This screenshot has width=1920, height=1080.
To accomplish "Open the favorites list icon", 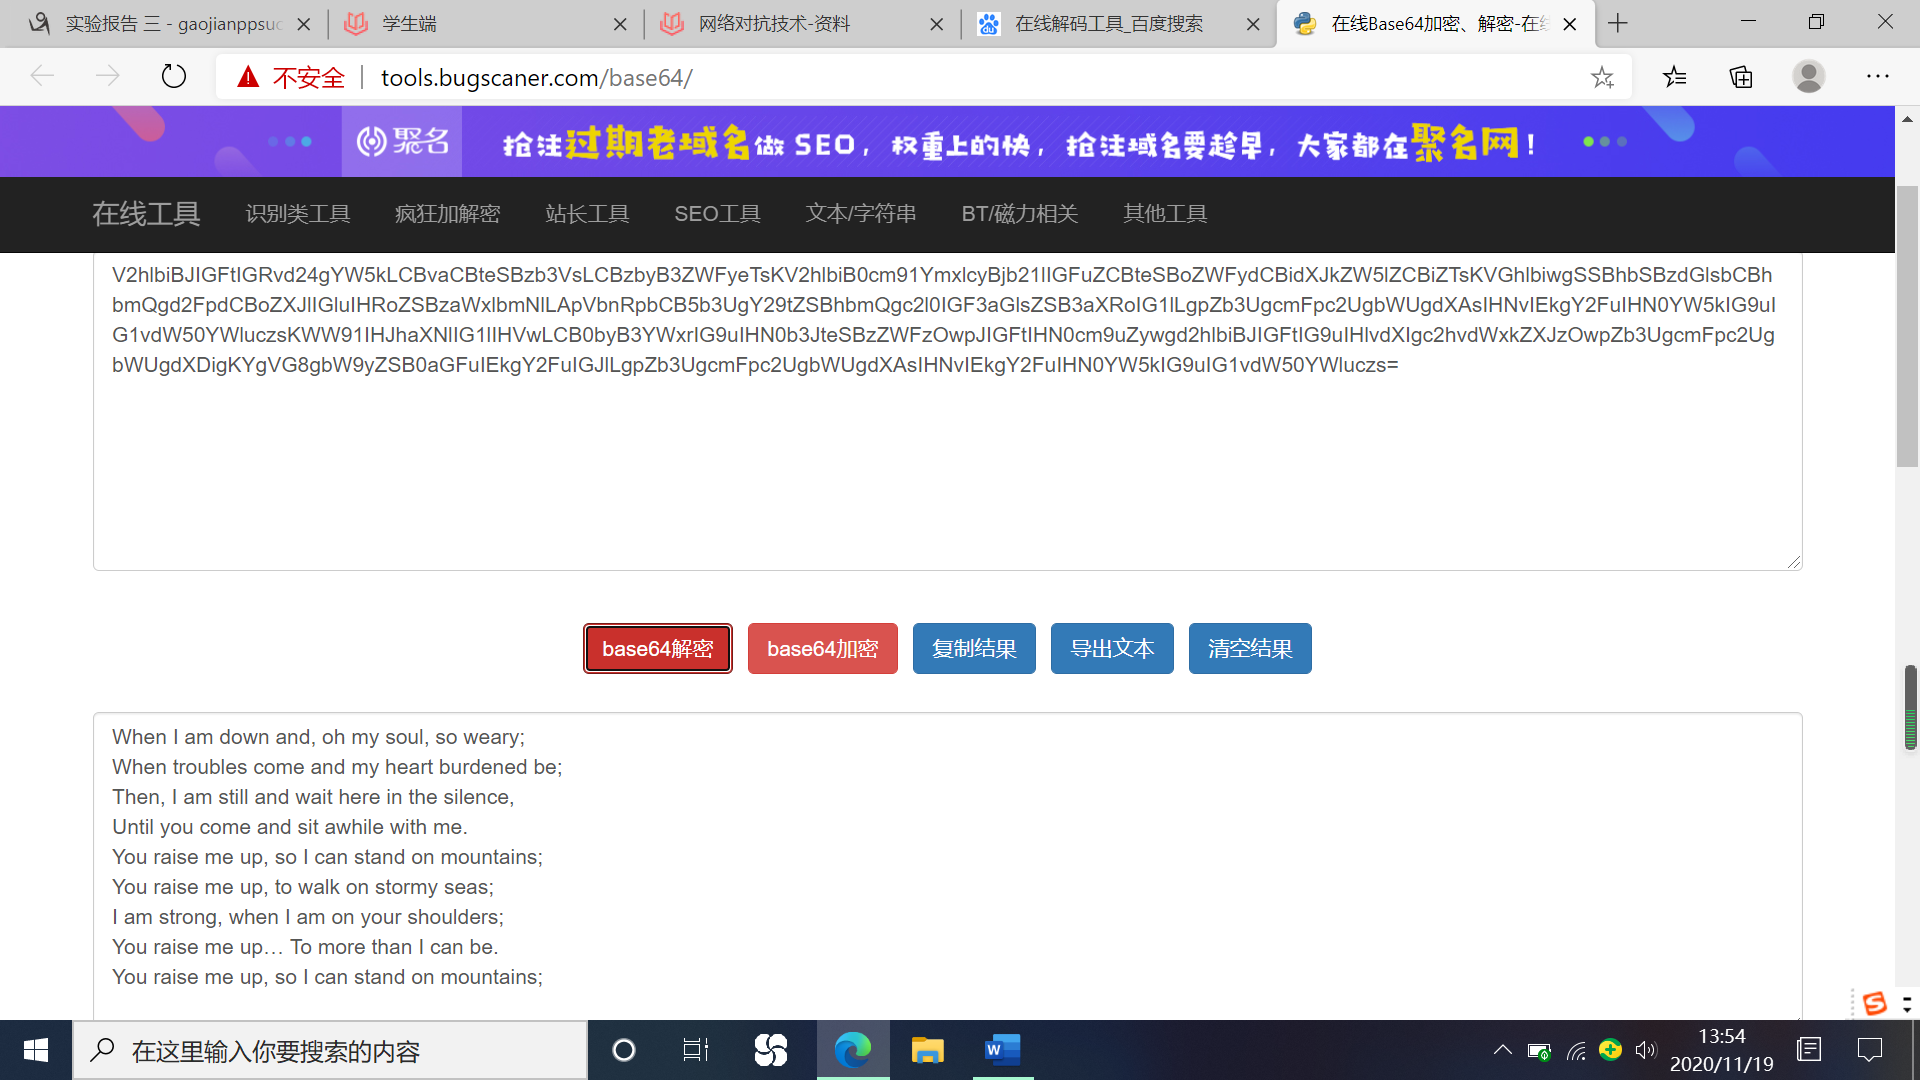I will pos(1675,77).
